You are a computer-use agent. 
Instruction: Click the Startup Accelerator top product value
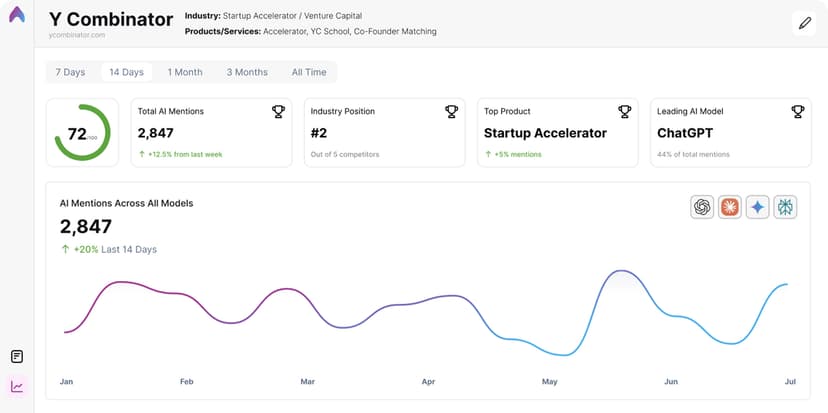545,133
